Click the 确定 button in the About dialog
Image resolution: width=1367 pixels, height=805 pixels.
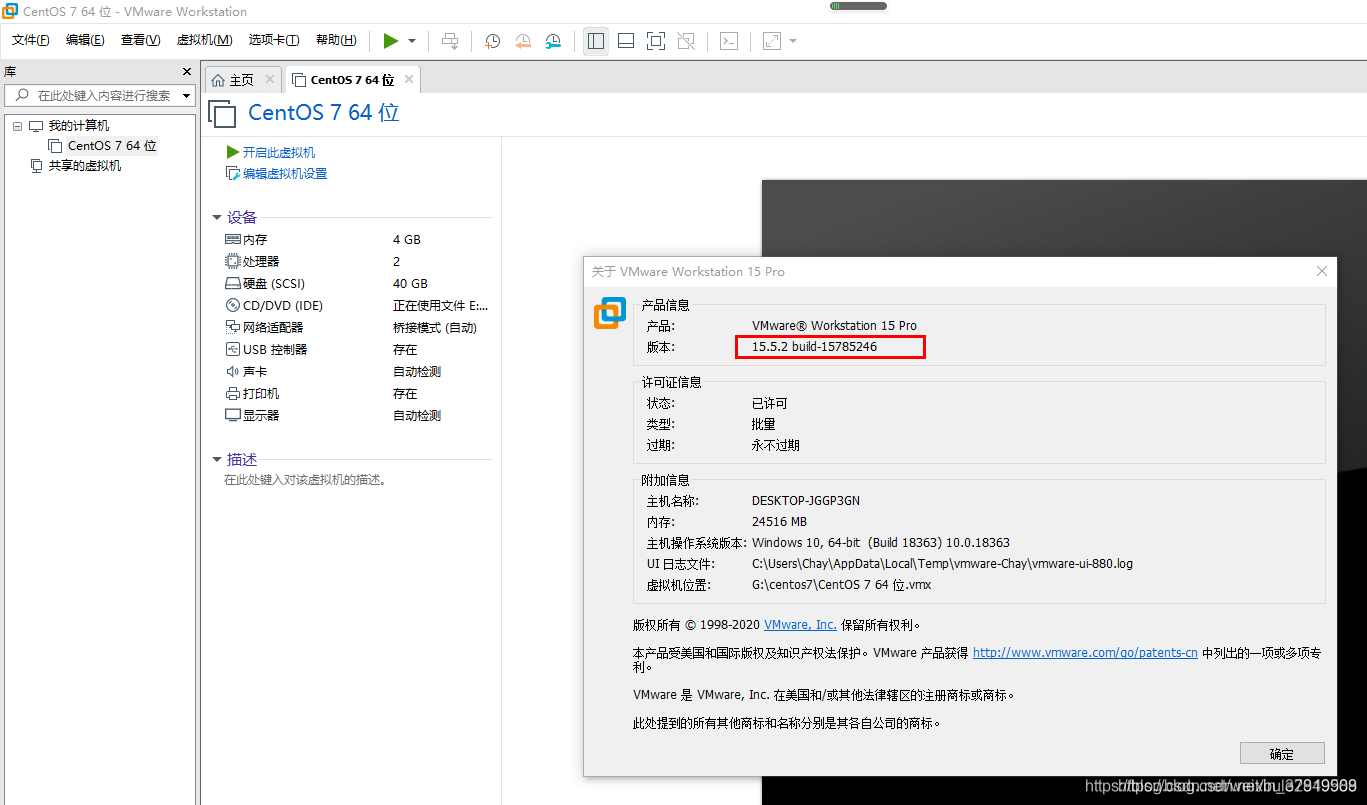click(x=1282, y=753)
